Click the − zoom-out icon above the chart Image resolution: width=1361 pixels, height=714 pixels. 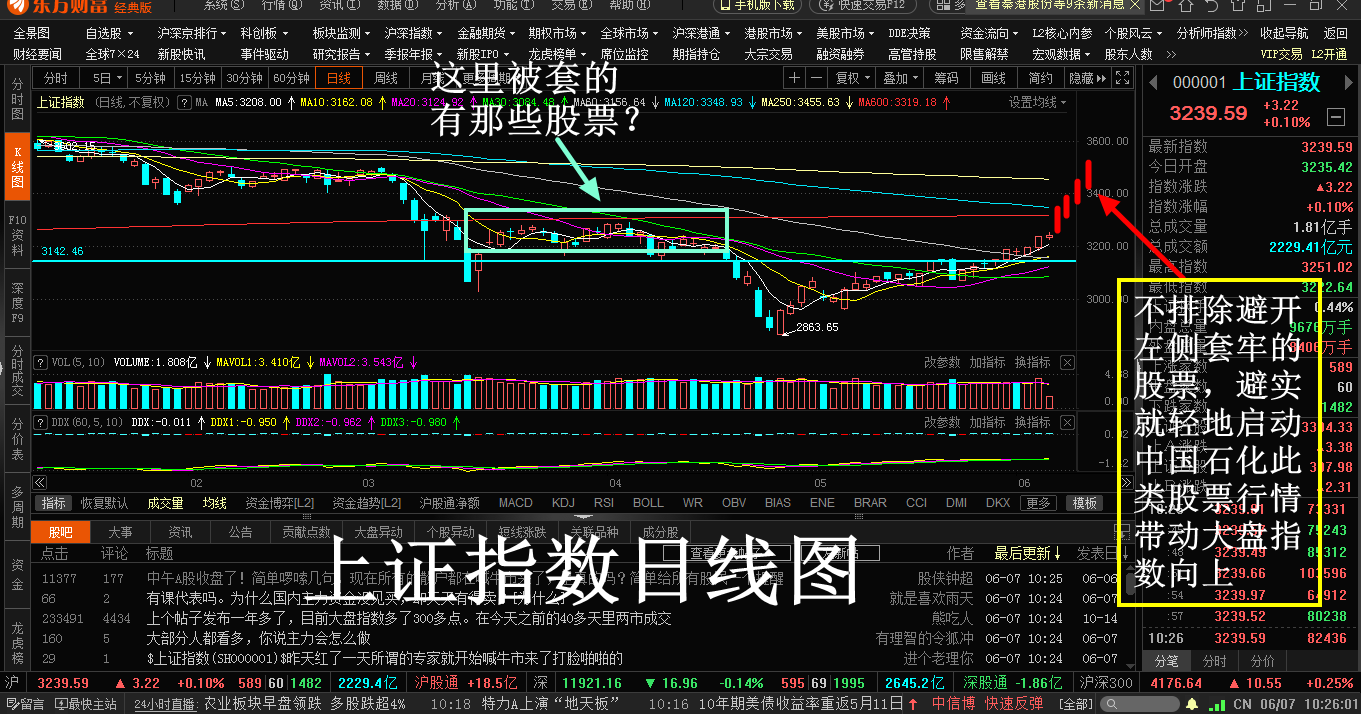click(x=816, y=78)
